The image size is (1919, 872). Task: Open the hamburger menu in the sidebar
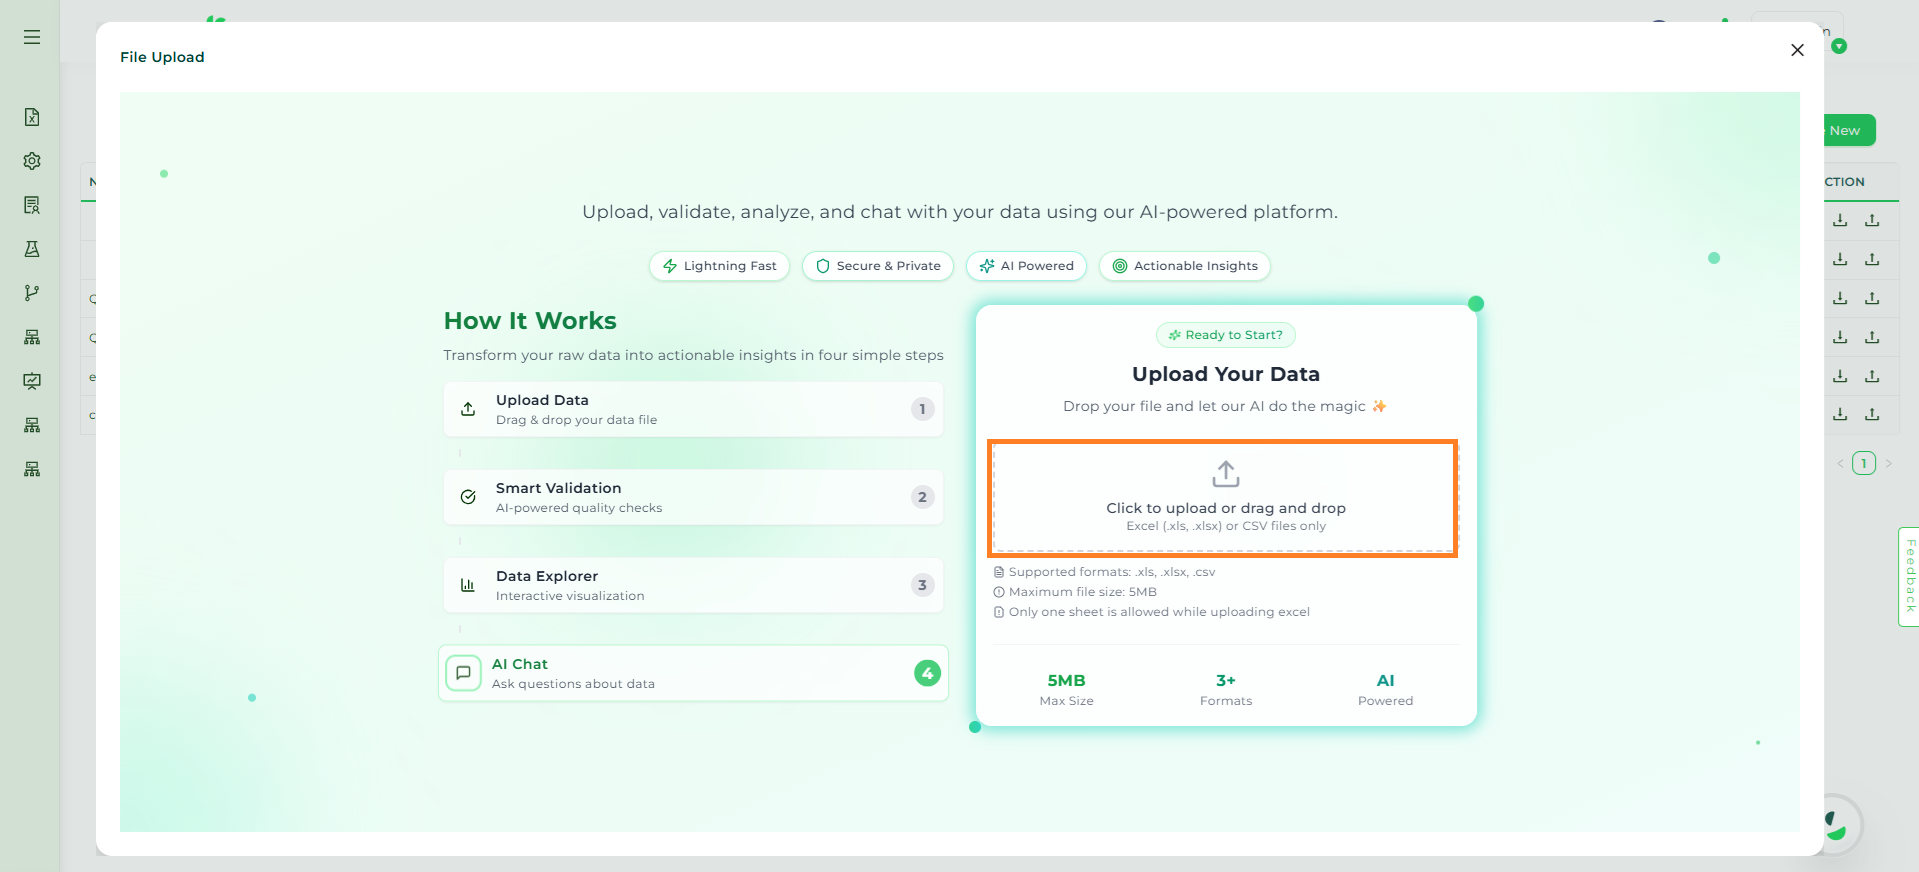pos(32,37)
